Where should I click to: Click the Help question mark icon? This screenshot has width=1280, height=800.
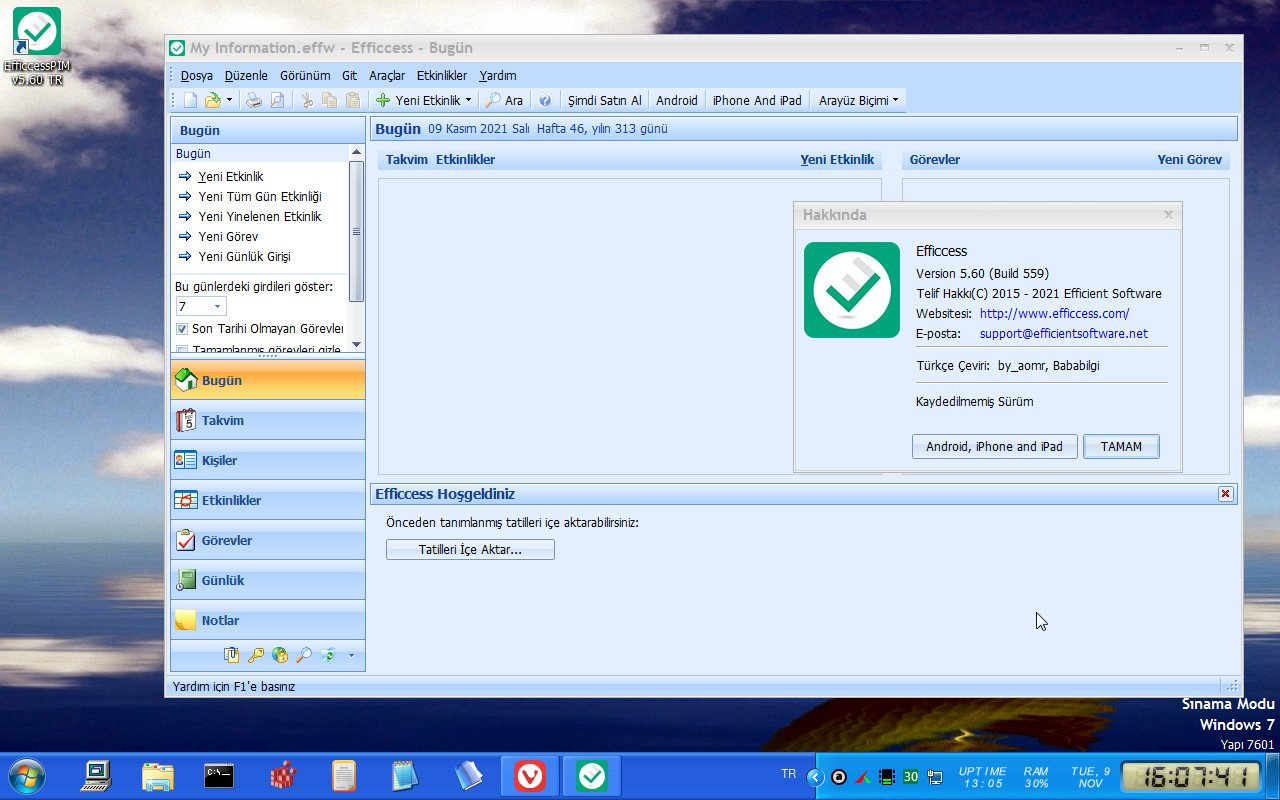coord(545,100)
